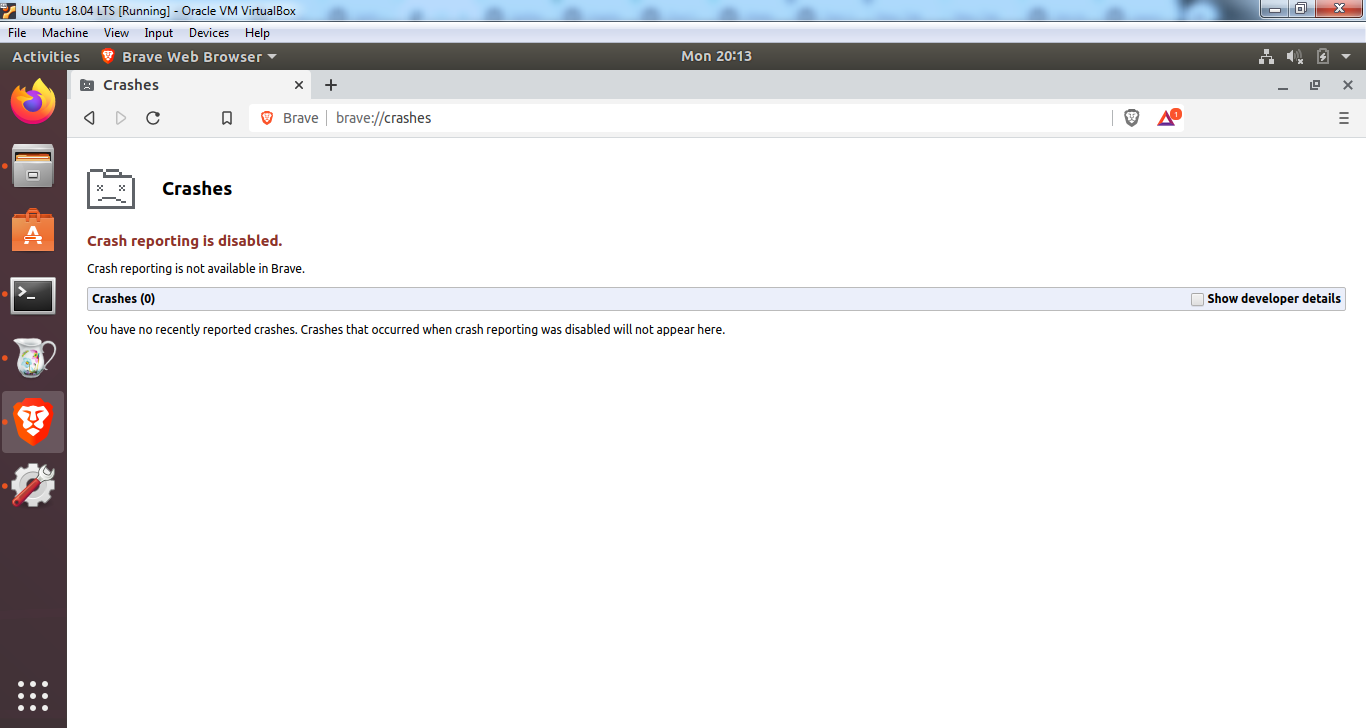
Task: Click the volume icon in top bar
Action: point(1295,57)
